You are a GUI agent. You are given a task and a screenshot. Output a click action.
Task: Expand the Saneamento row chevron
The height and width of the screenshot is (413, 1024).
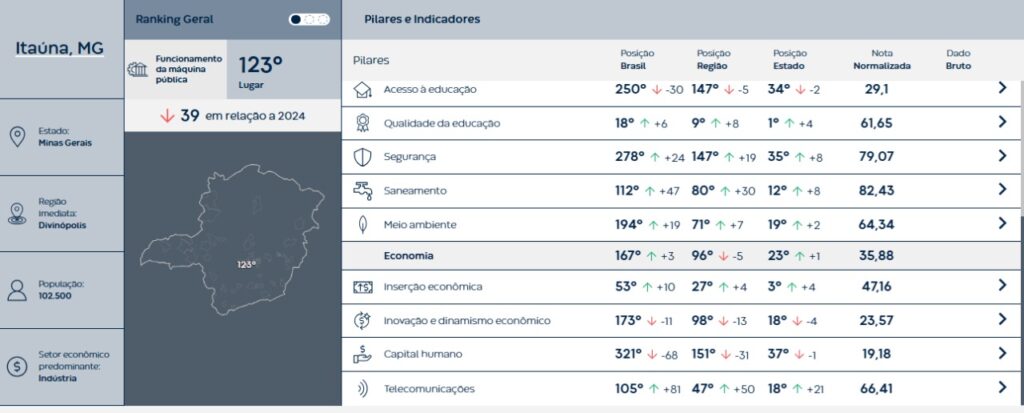point(1001,190)
